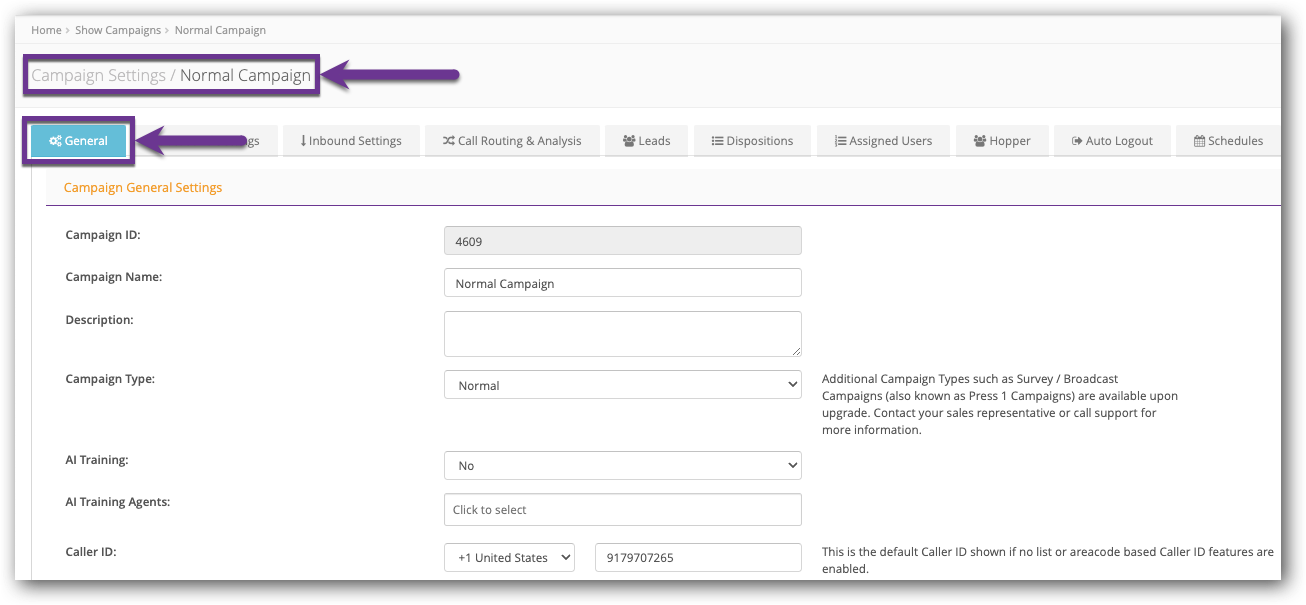
Task: Click the down-arrow icon beside Inbound Settings
Action: 303,141
